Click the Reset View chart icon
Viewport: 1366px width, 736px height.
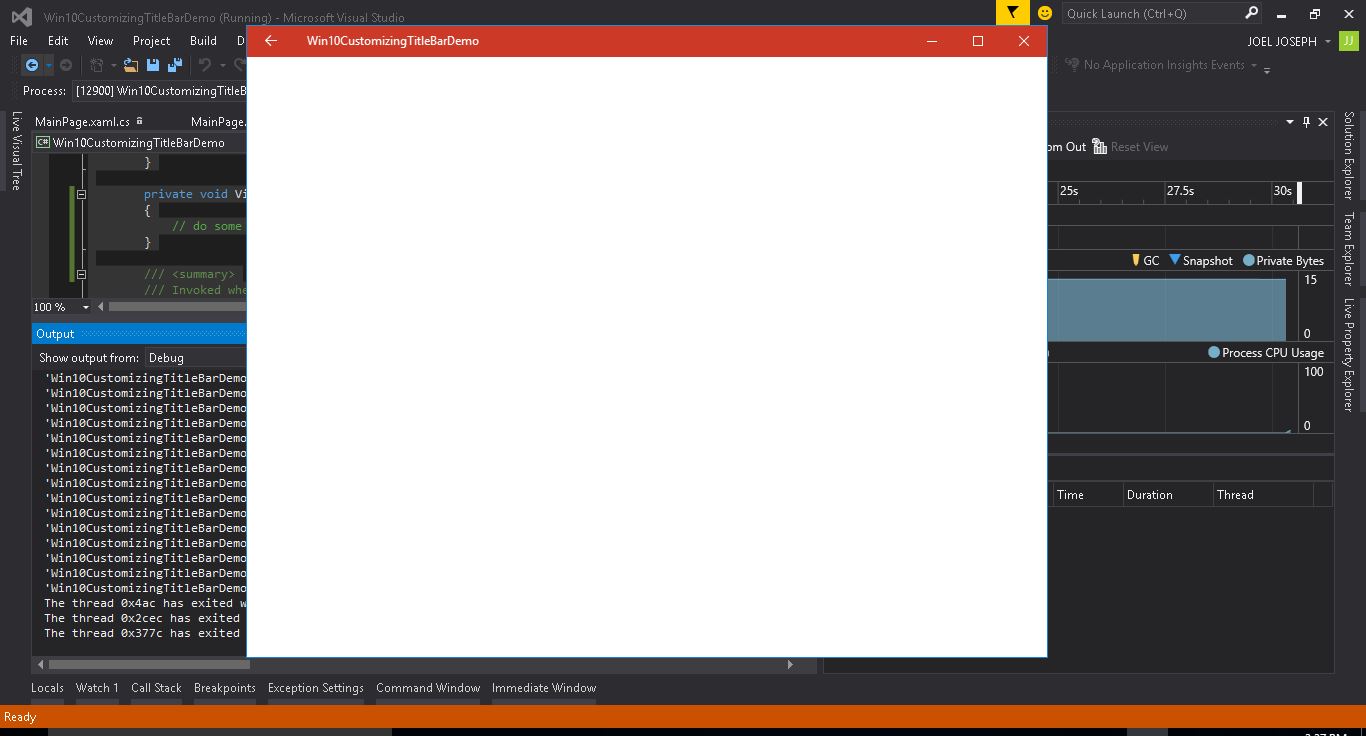[x=1100, y=147]
